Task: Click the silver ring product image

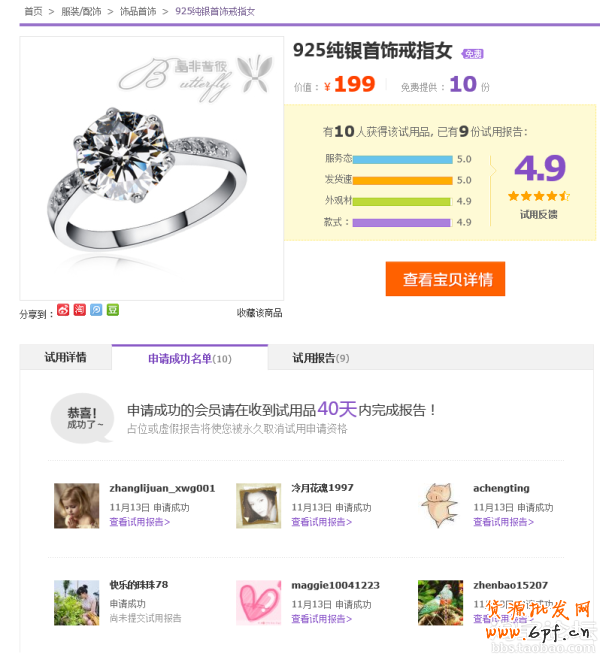Action: tap(152, 169)
